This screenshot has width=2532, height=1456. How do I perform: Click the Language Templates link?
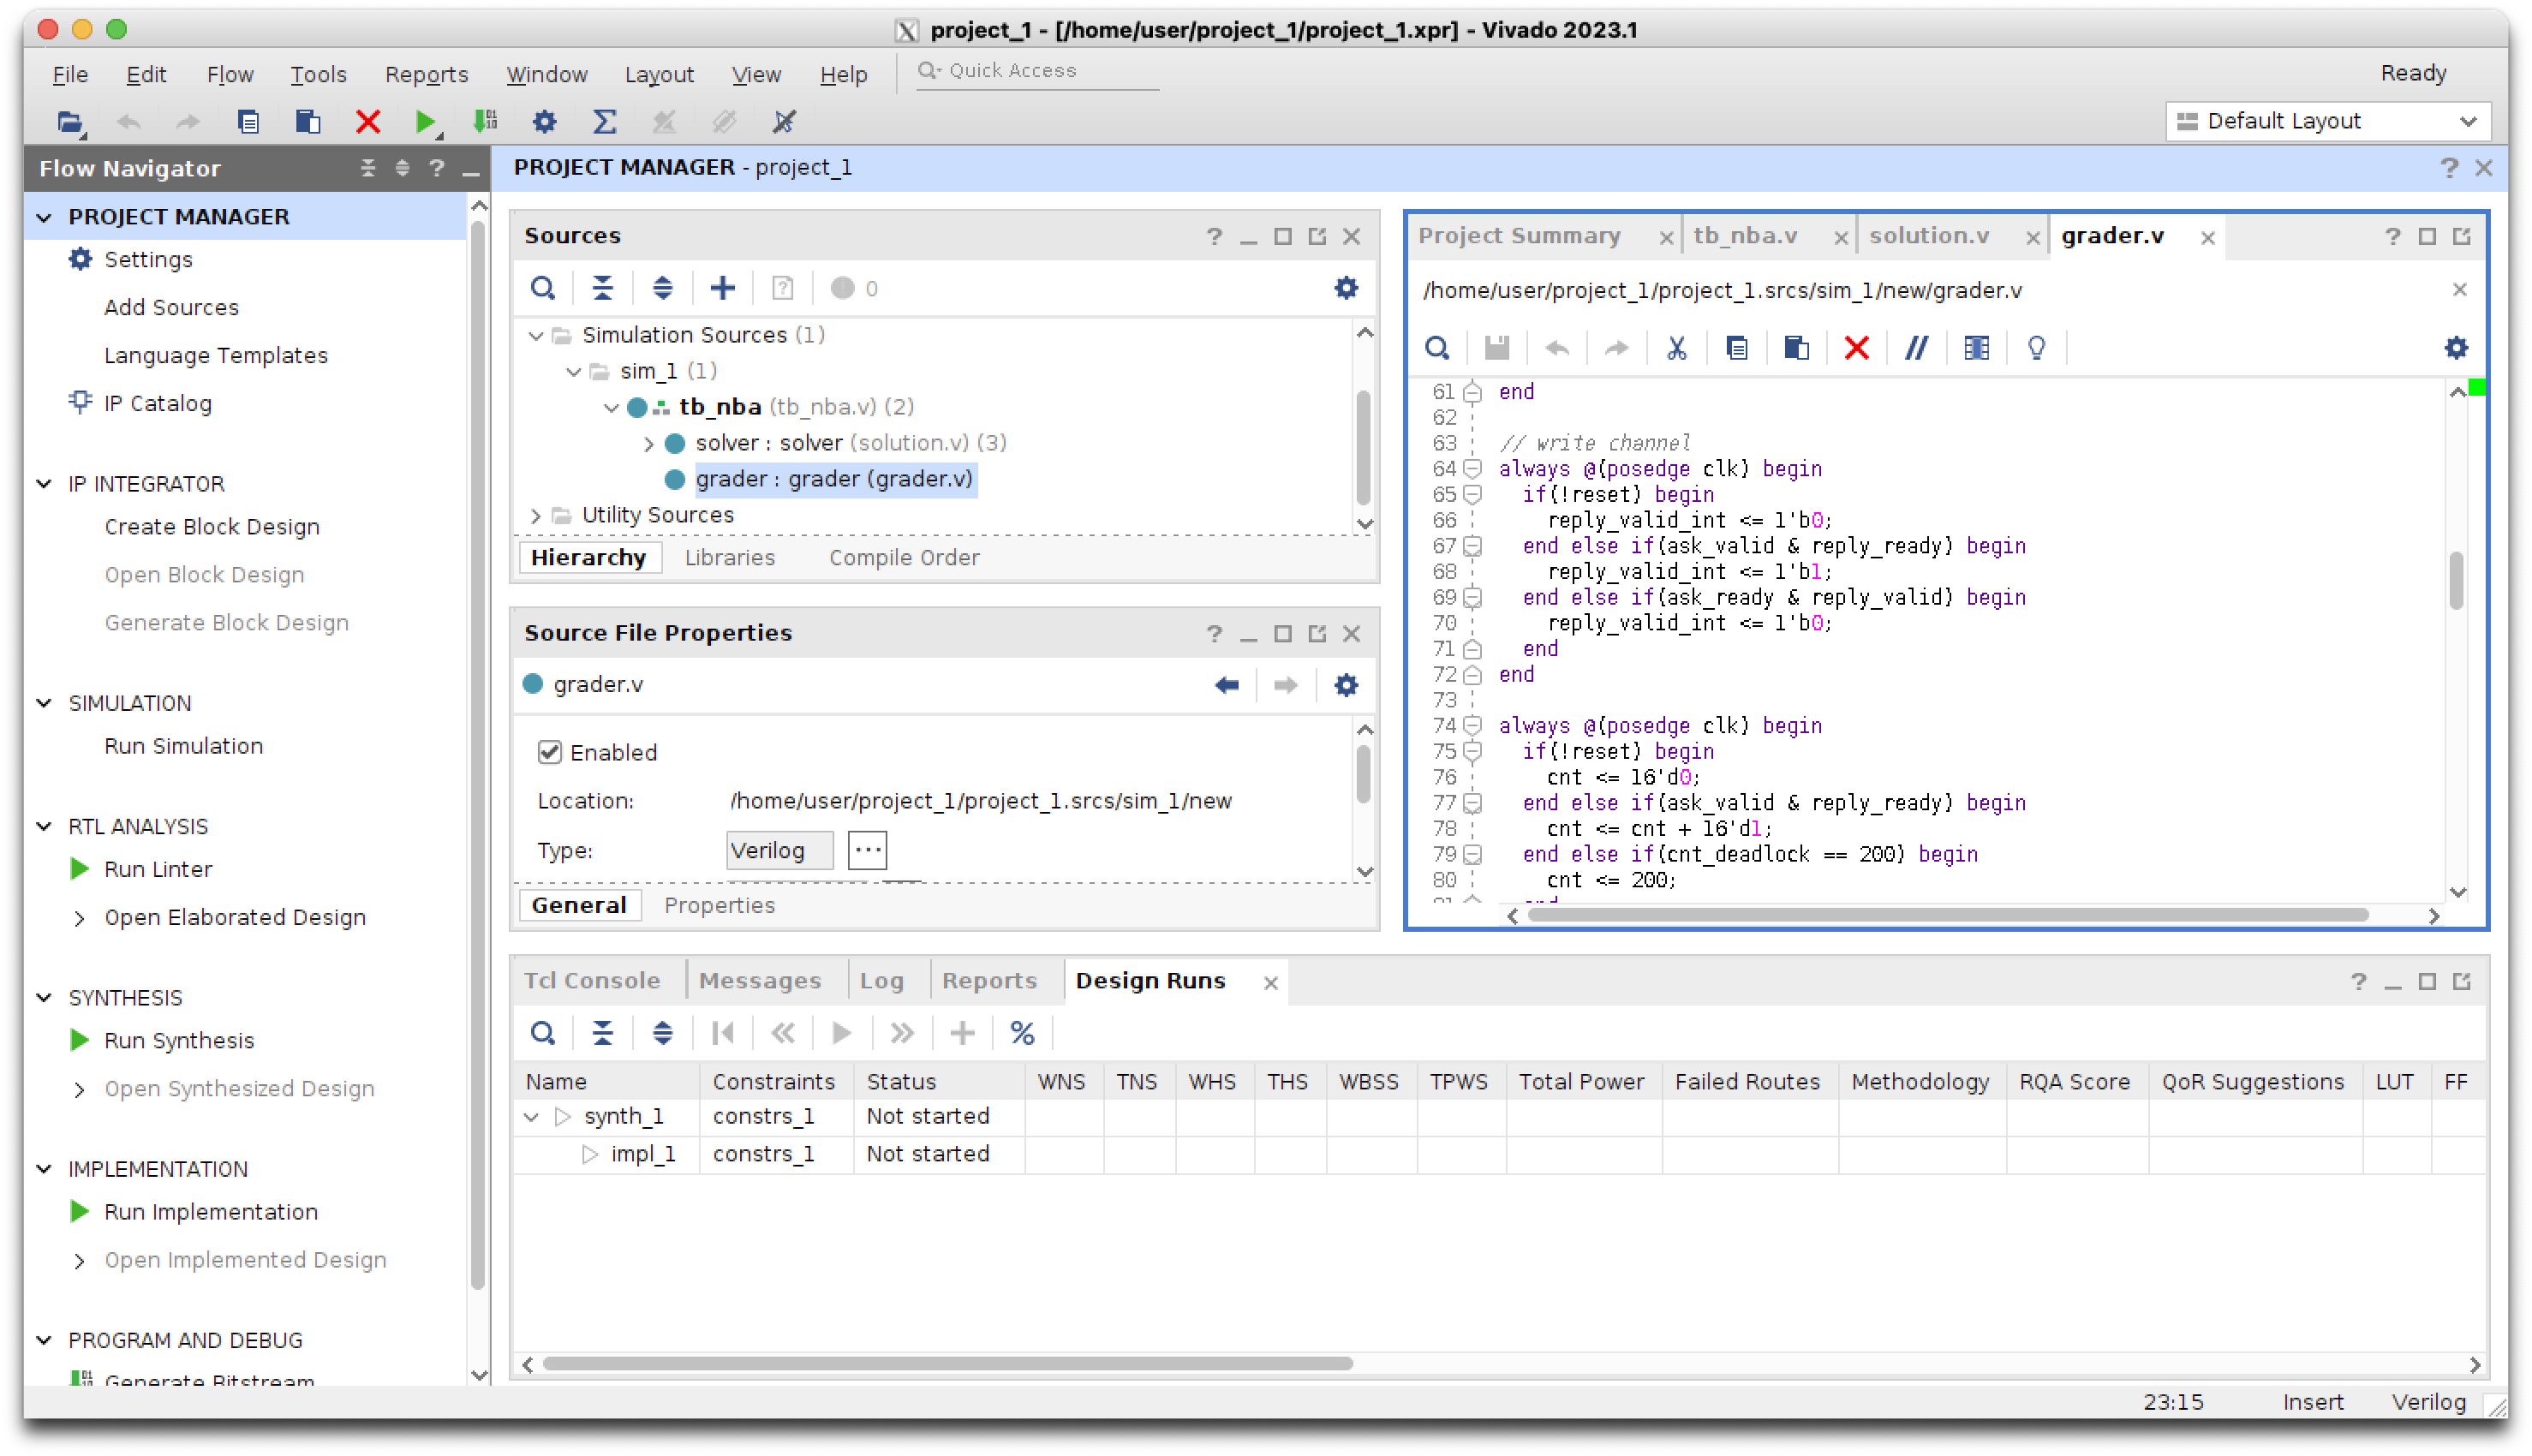[216, 355]
